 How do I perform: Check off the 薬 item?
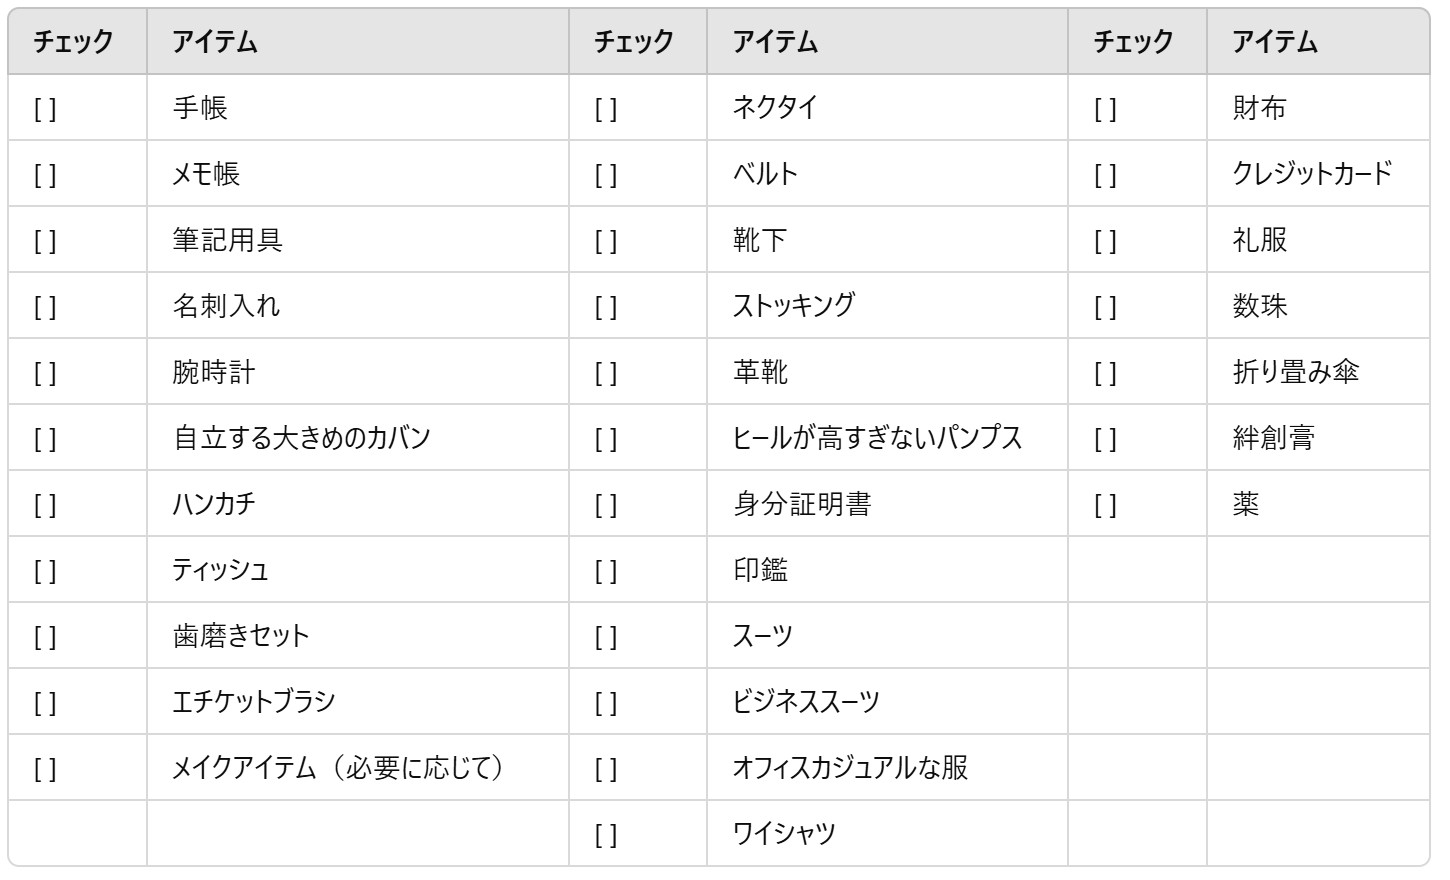[1105, 505]
